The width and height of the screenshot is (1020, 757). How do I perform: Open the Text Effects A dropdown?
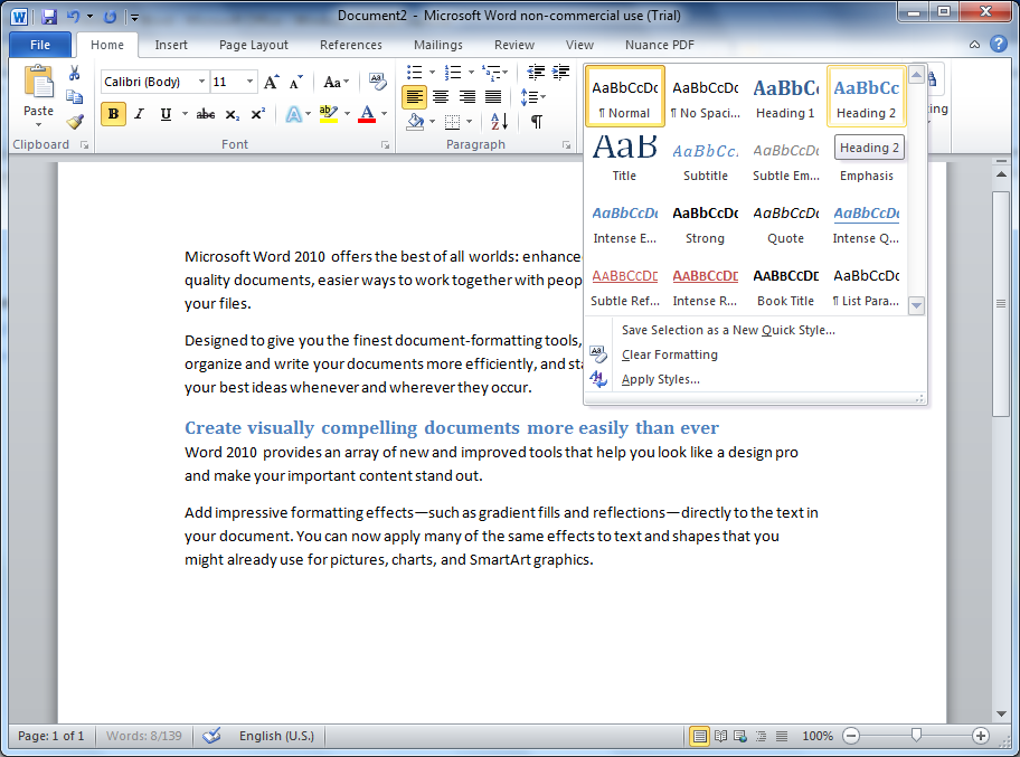[299, 114]
